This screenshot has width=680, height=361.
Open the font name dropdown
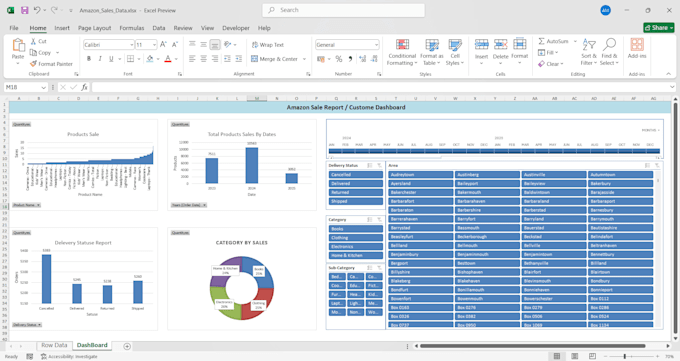tap(131, 45)
